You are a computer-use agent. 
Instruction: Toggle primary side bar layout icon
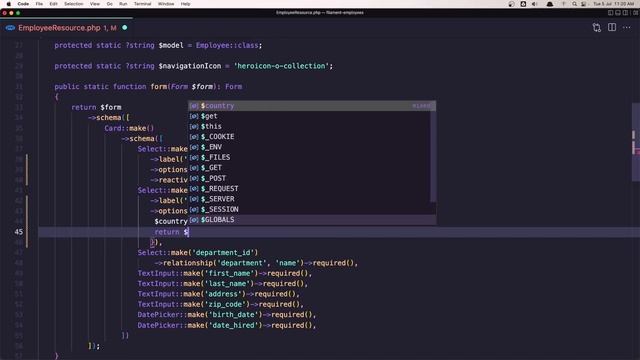(x=611, y=13)
